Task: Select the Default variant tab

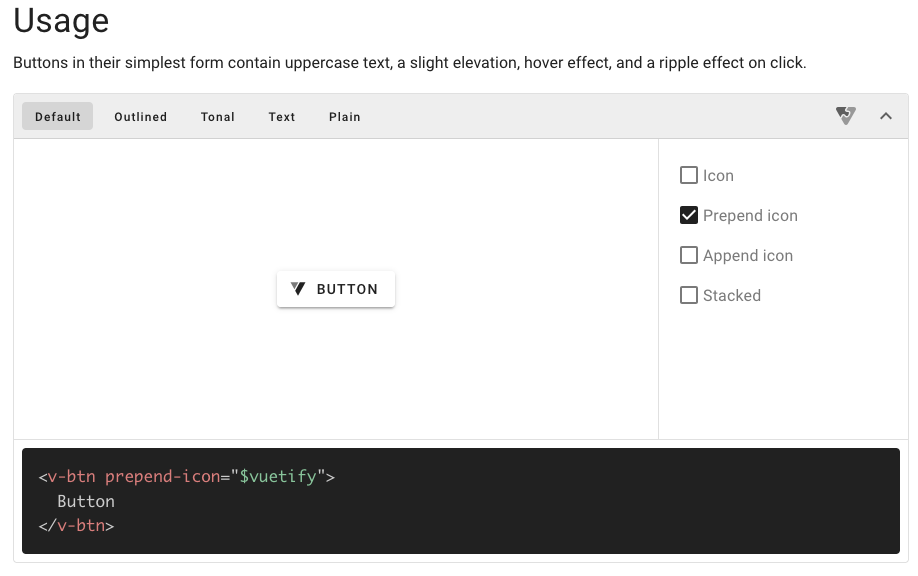Action: 57,116
